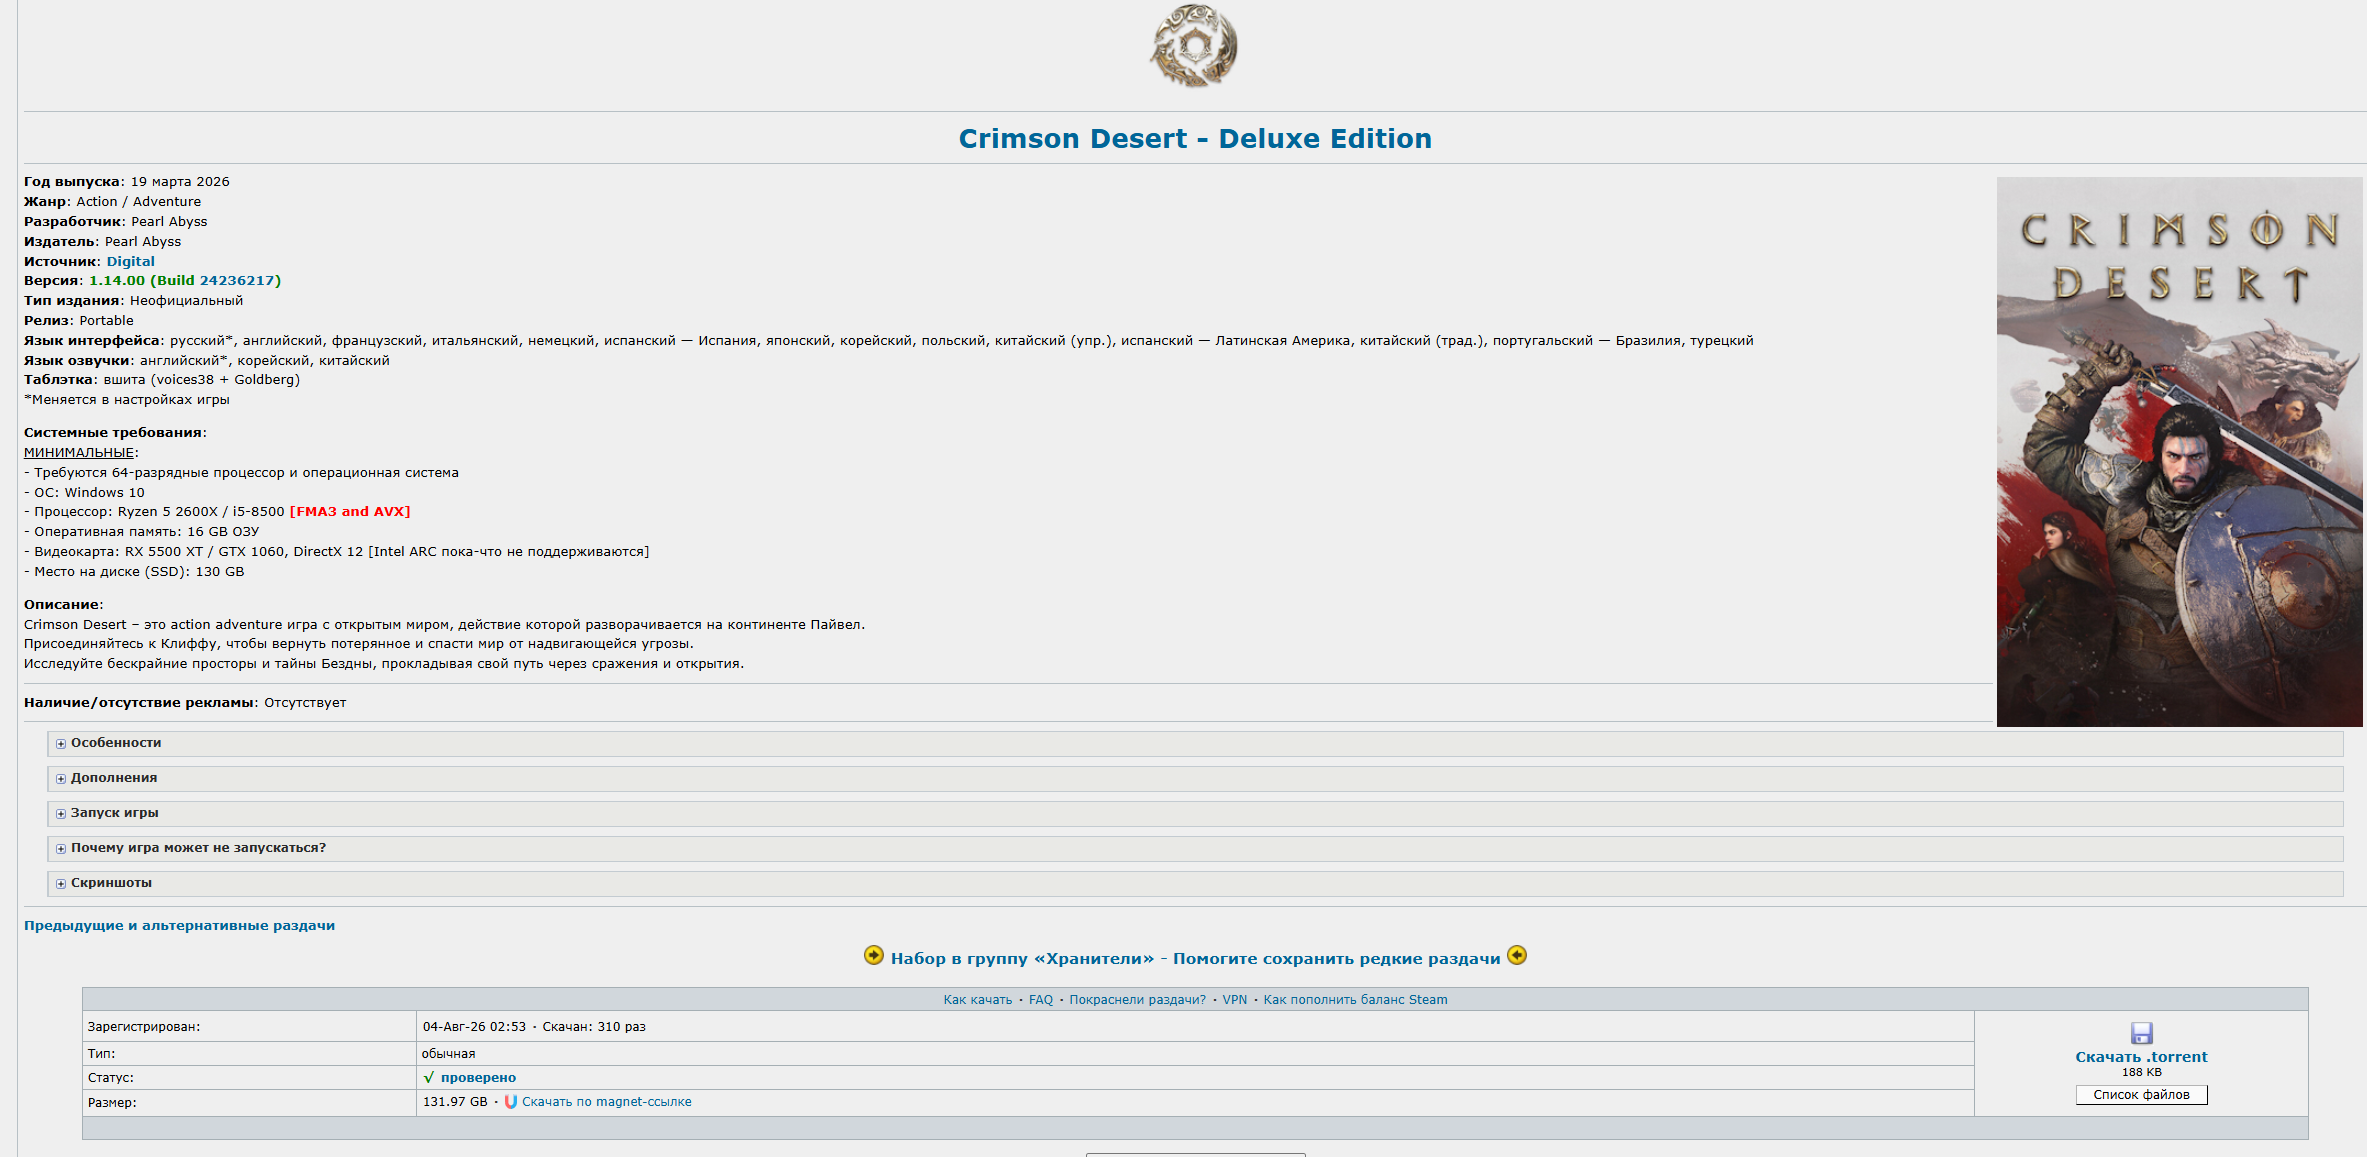The height and width of the screenshot is (1157, 2367).
Task: Click the type value «обычная»
Action: coord(449,1054)
